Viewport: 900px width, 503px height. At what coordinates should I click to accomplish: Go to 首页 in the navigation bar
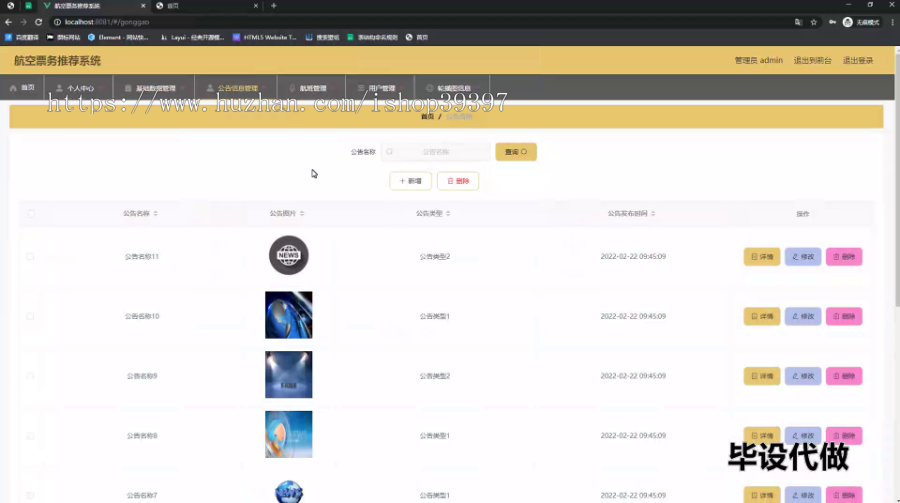click(x=22, y=88)
